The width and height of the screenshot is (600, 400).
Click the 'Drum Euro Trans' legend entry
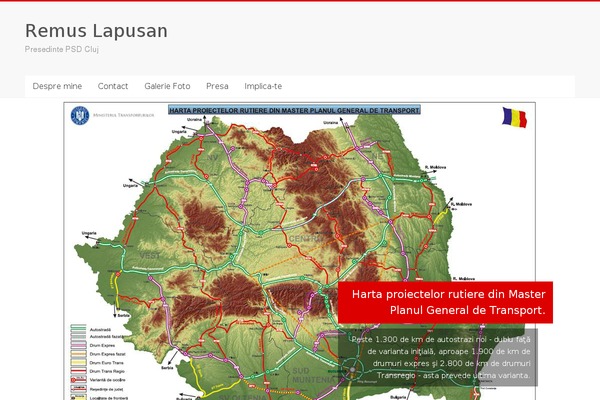97,362
